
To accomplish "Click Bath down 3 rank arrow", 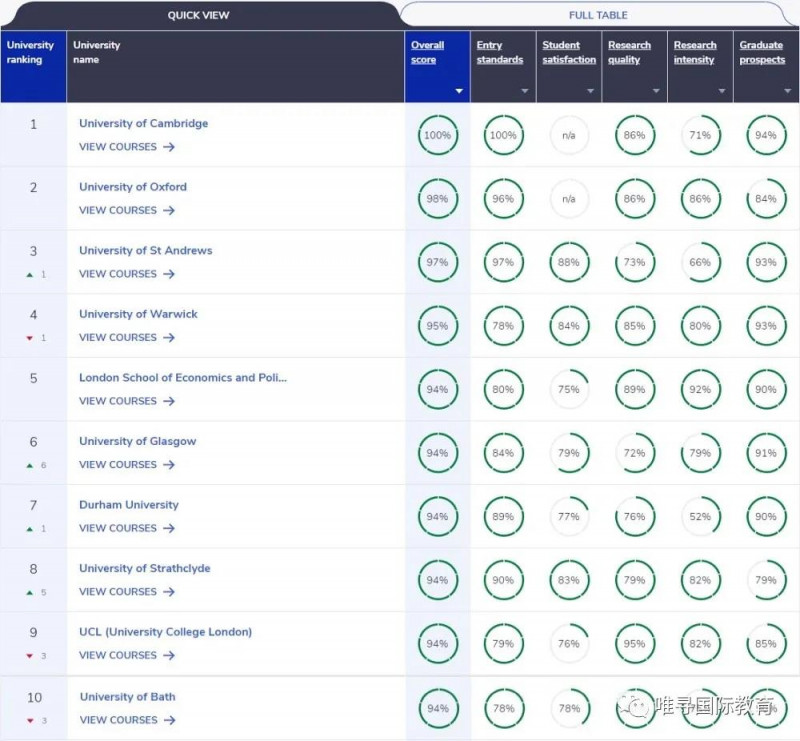I will point(30,721).
